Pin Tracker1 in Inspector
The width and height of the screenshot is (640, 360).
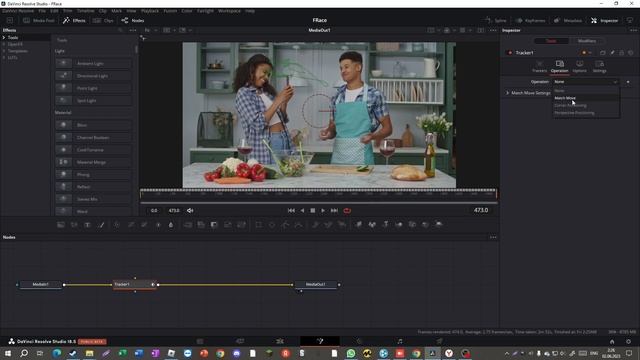coord(612,53)
